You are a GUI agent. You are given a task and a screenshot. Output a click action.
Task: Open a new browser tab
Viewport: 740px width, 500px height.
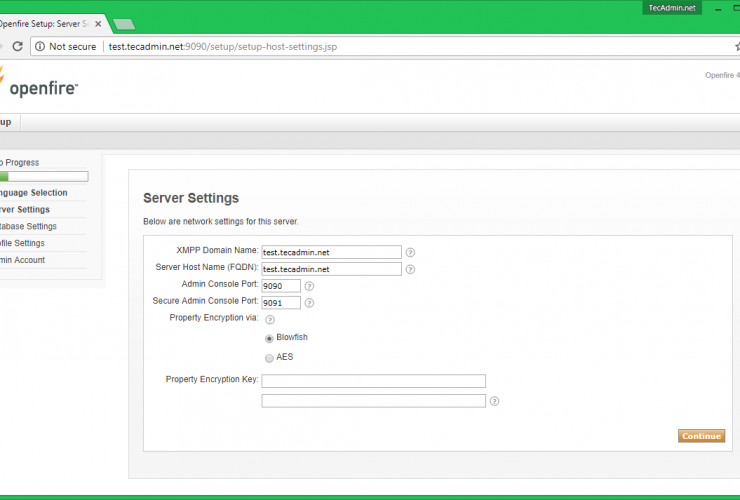[x=124, y=24]
